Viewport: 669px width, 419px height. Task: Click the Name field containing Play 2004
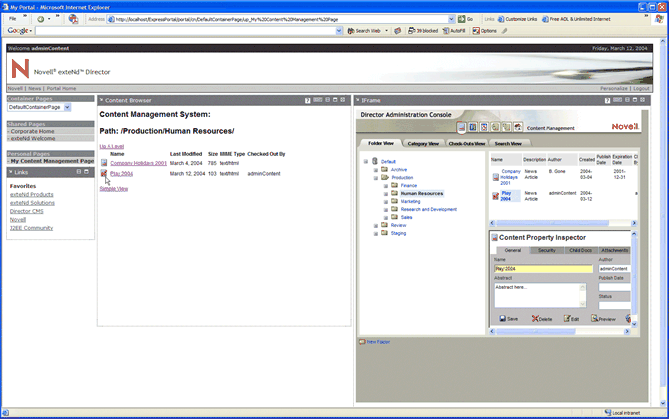coord(543,269)
